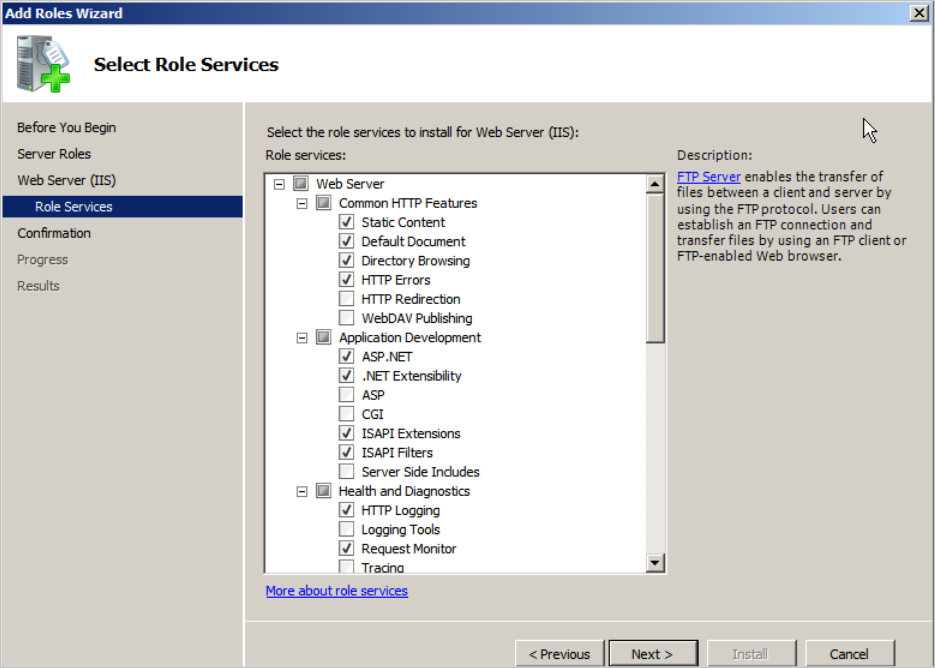Enable the Tracing checkbox

[x=346, y=567]
